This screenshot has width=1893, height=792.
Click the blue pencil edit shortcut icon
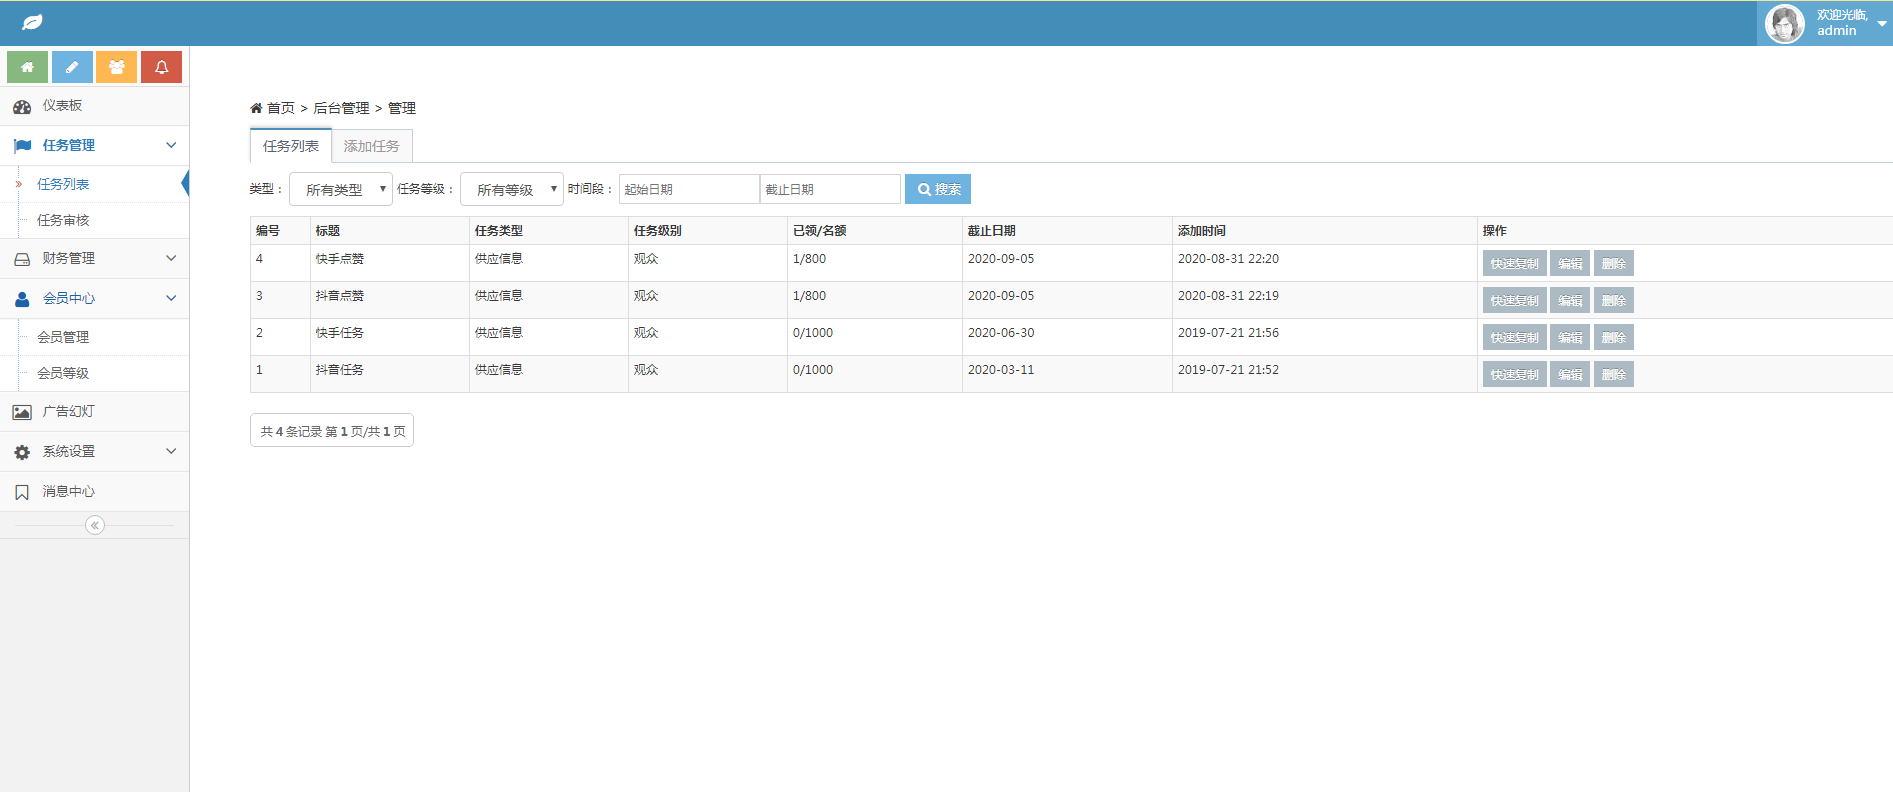(x=72, y=67)
